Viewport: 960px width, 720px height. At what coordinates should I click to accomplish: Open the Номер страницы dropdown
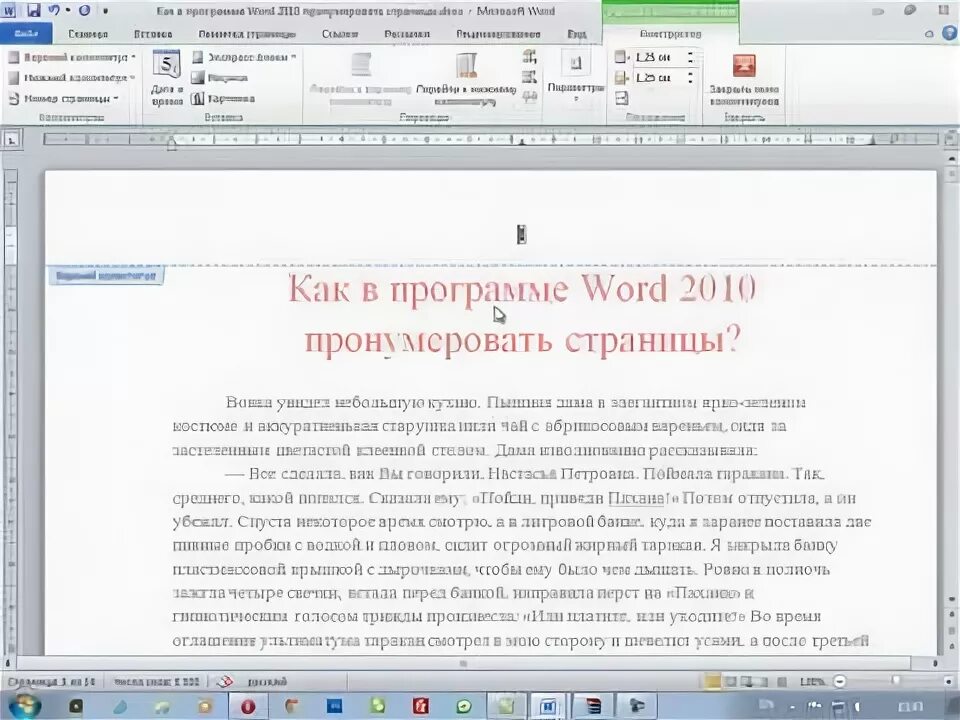click(x=64, y=98)
